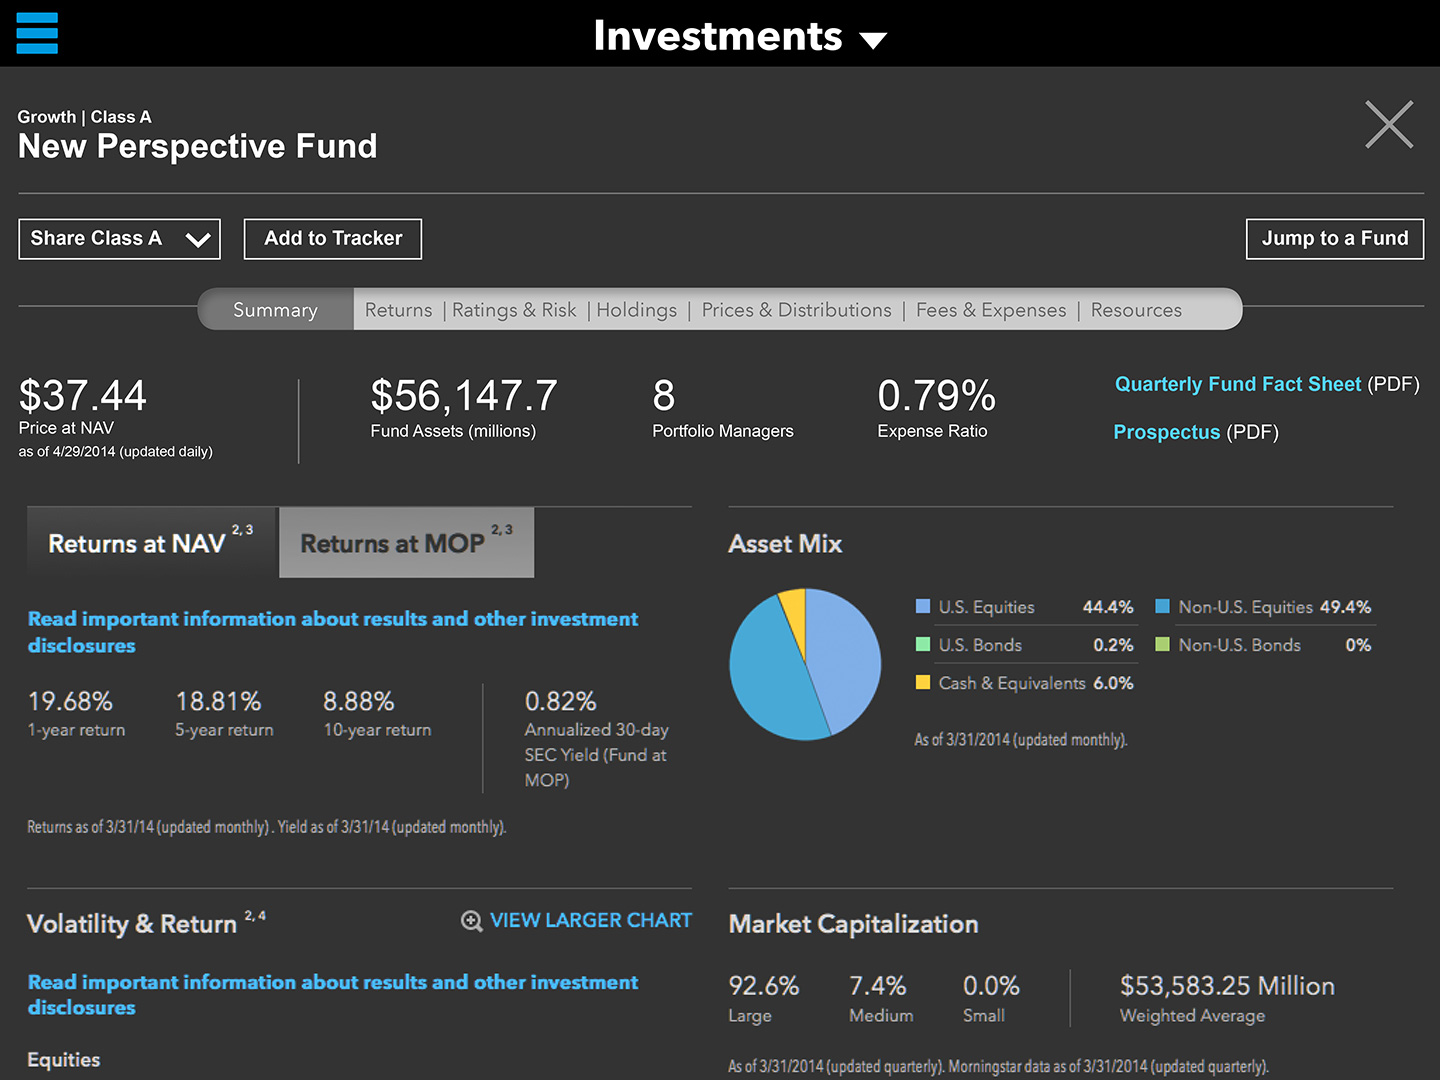The height and width of the screenshot is (1080, 1440).
Task: Click the U.S. Equities color swatch
Action: tap(923, 606)
